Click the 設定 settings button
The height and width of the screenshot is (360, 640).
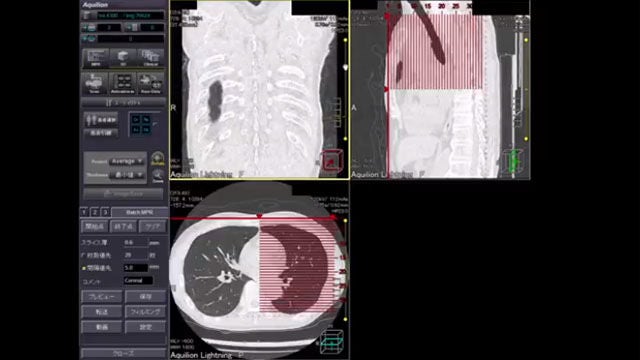click(146, 327)
